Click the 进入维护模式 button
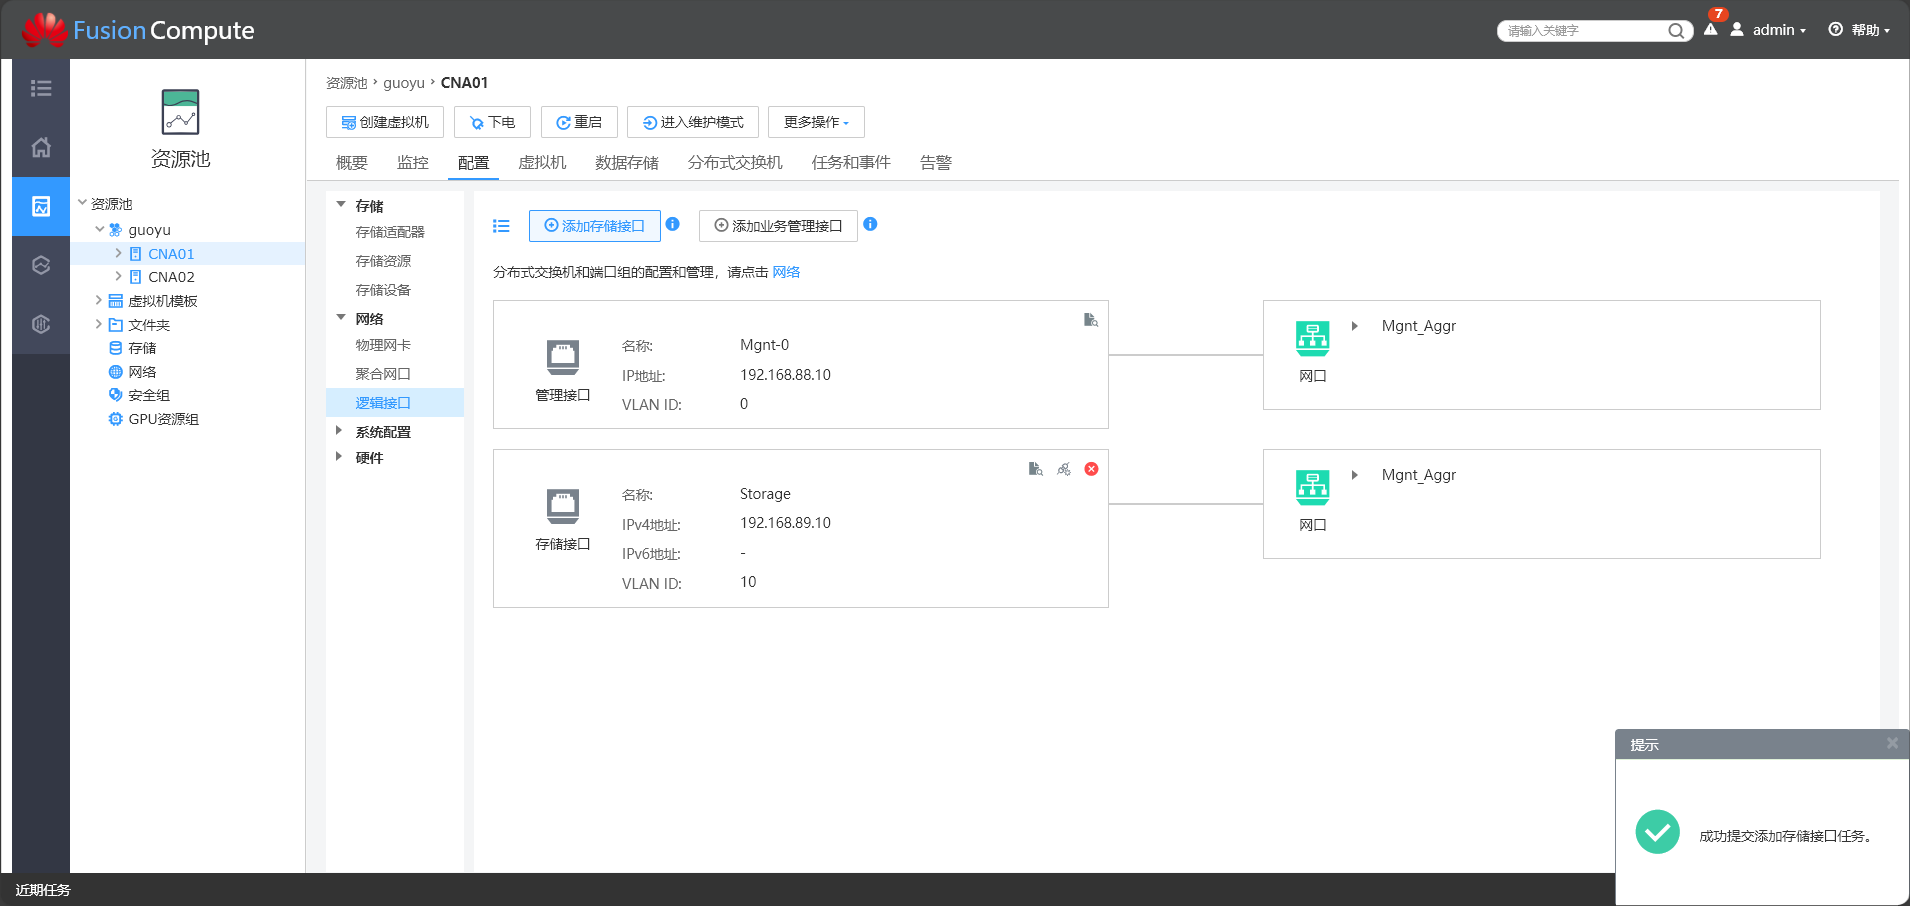The image size is (1910, 906). click(x=693, y=122)
